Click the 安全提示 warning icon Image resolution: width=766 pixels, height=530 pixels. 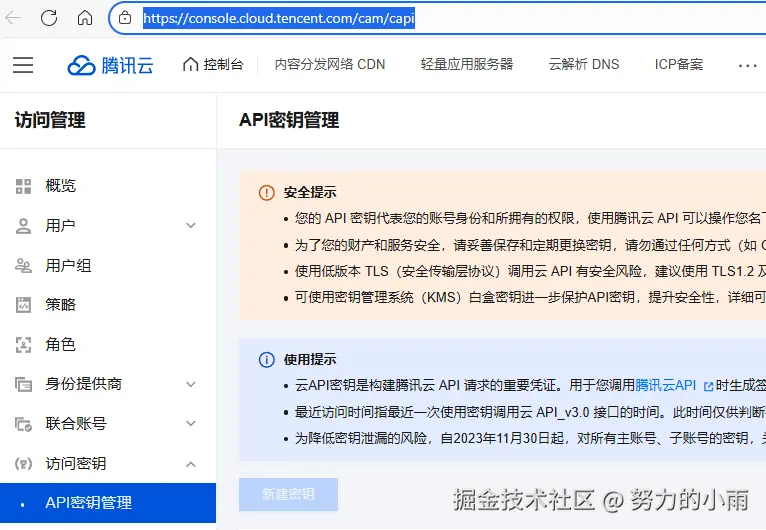click(x=266, y=192)
